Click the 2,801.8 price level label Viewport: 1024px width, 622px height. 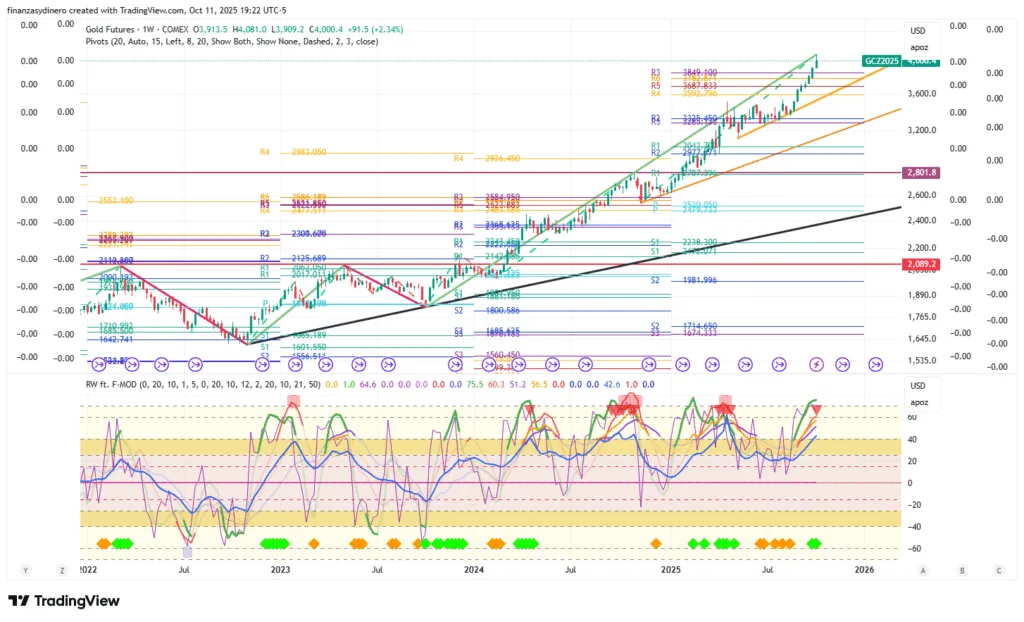(x=919, y=173)
